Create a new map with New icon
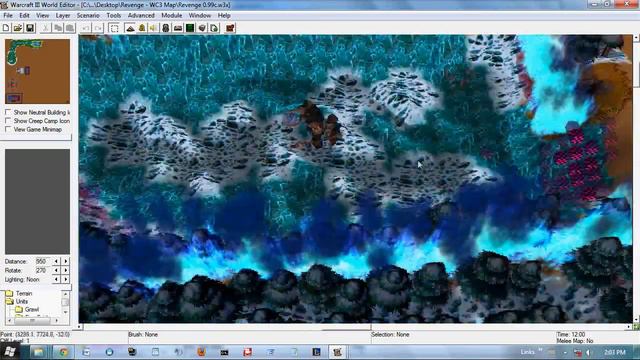 click(x=6, y=28)
